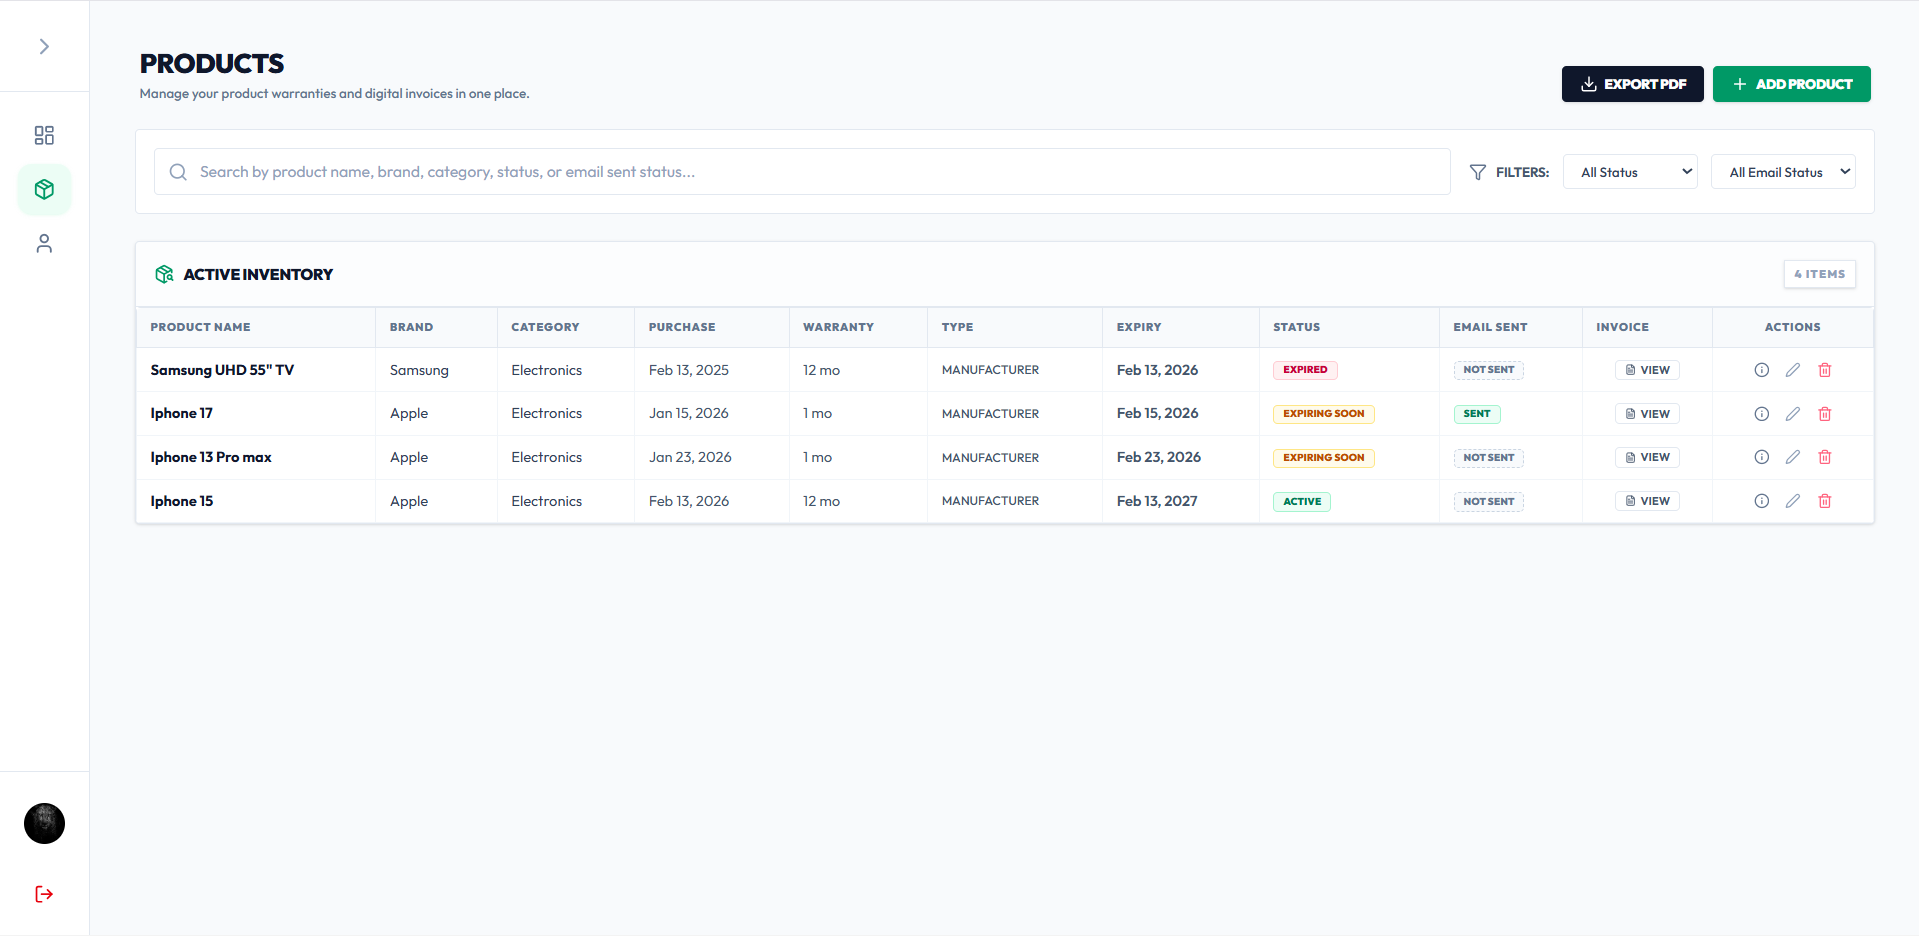
Task: Click the Jan 15, 2026 purchase date
Action: click(689, 413)
